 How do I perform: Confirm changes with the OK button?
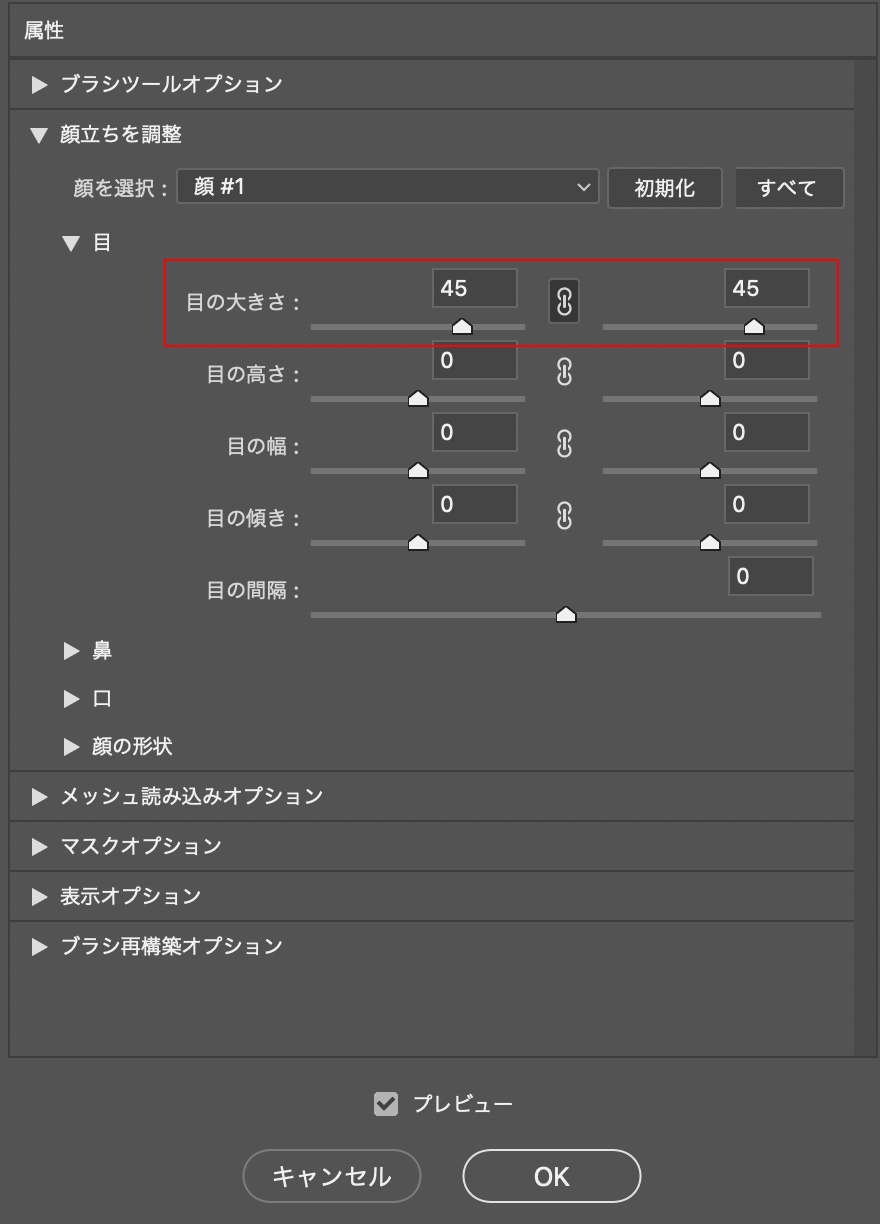(x=551, y=1176)
